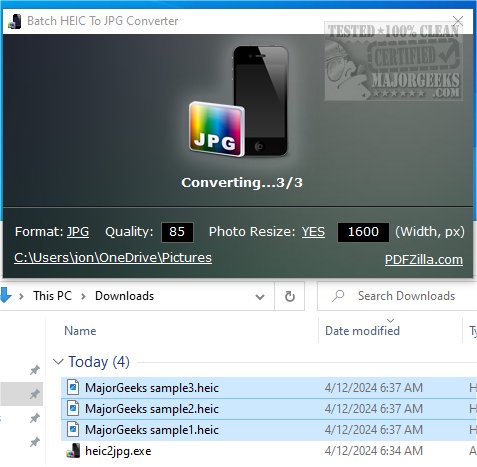This screenshot has height=467, width=477.
Task: Sort files by Date modified column
Action: click(x=362, y=331)
